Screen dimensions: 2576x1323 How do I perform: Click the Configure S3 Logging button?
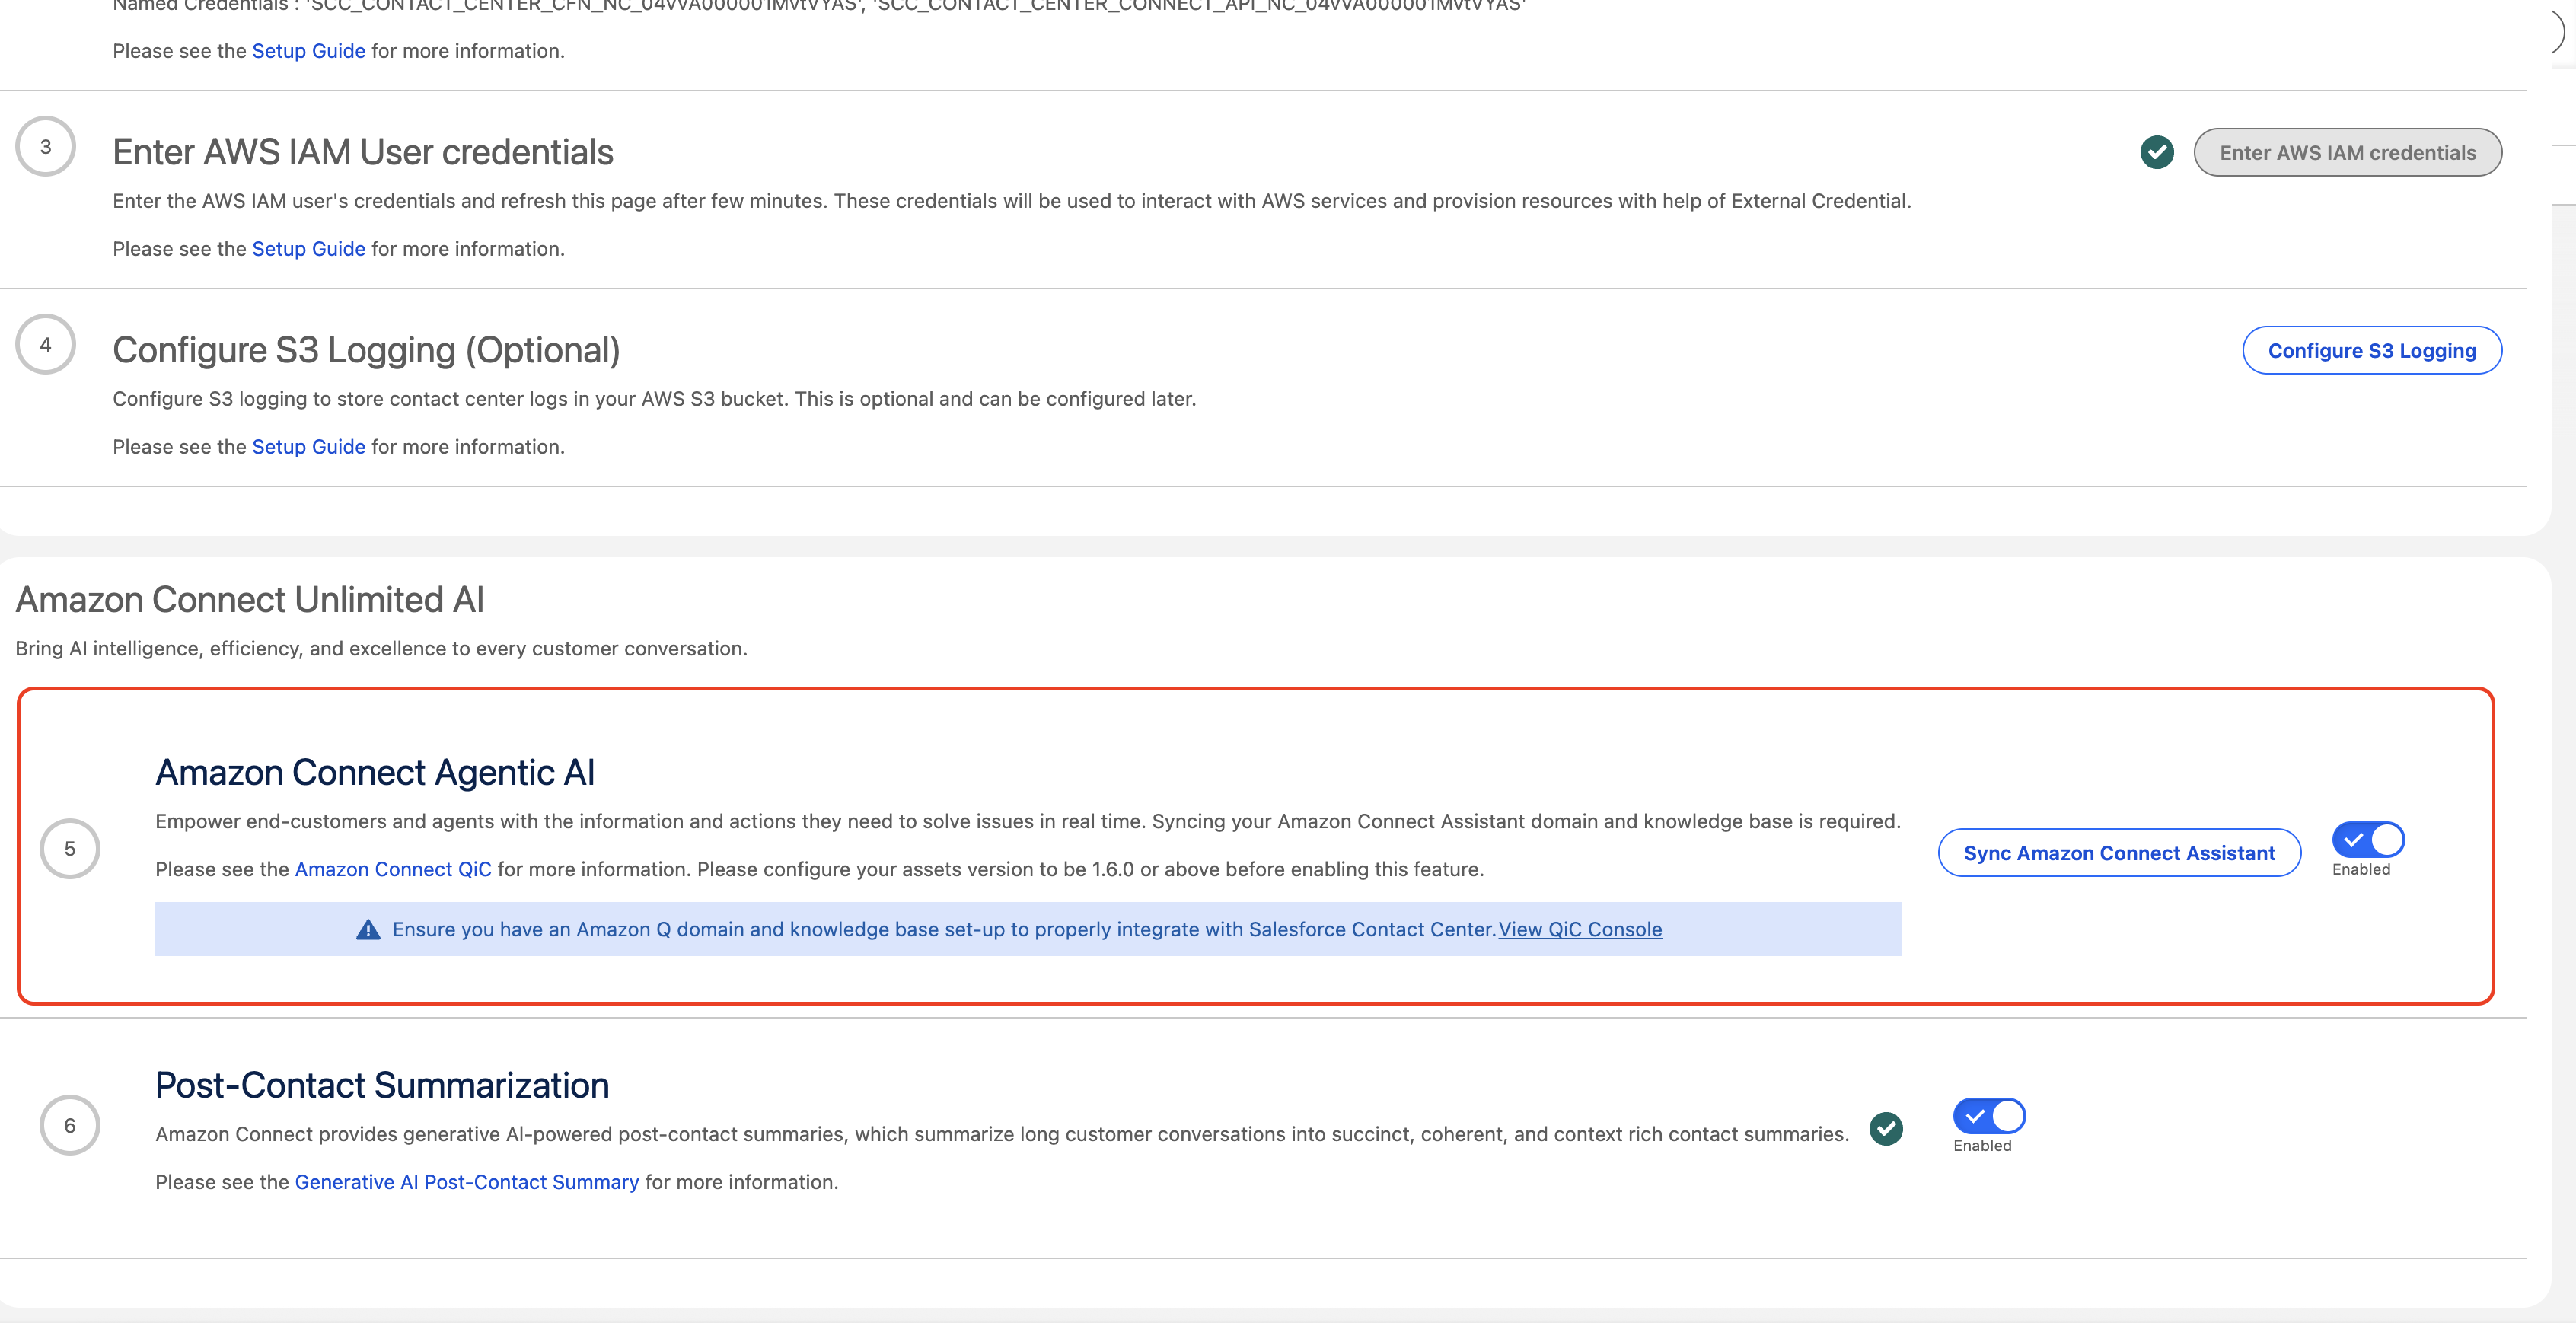point(2371,350)
